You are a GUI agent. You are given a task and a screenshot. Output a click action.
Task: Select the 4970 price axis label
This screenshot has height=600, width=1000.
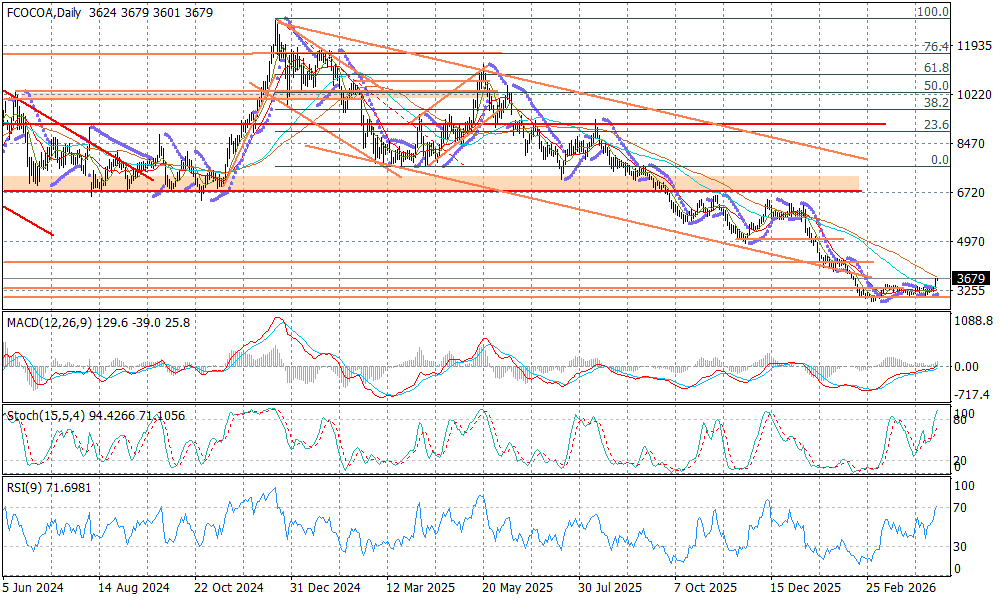pos(972,241)
